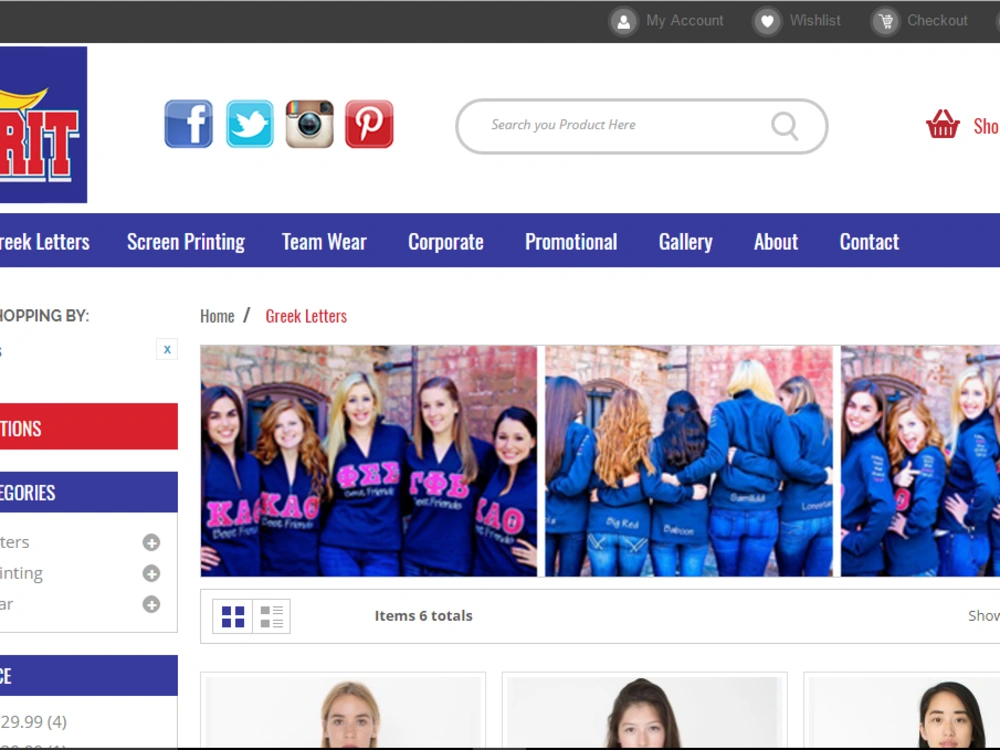This screenshot has height=750, width=1000.
Task: Click the Home breadcrumb link
Action: [217, 316]
